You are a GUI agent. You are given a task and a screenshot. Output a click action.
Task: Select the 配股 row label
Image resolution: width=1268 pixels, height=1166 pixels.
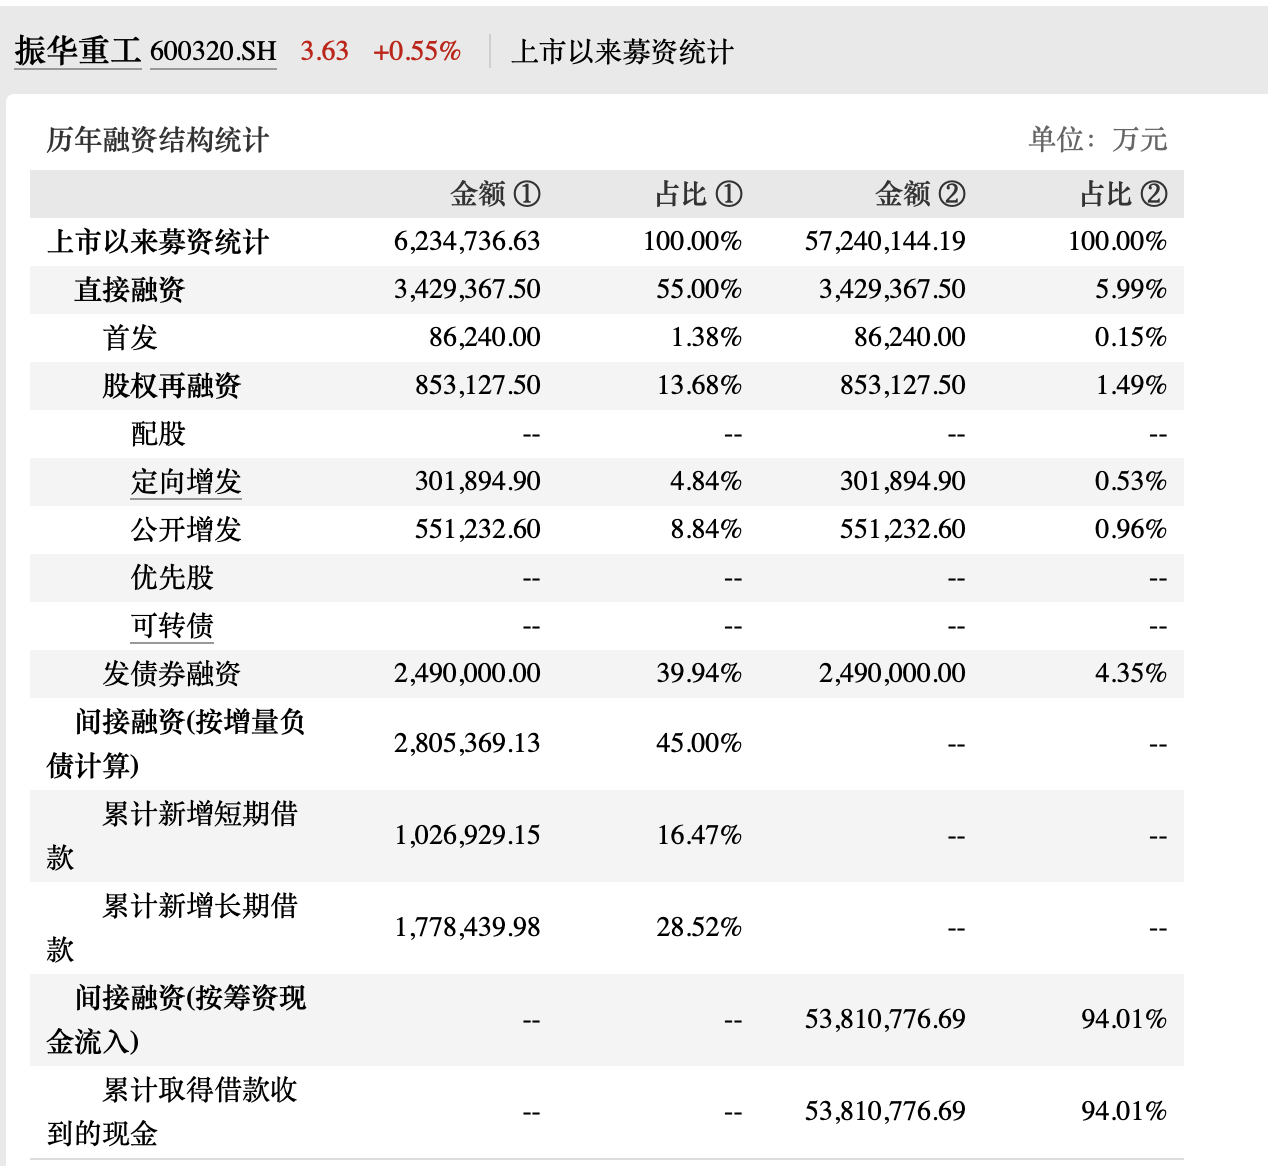(158, 434)
